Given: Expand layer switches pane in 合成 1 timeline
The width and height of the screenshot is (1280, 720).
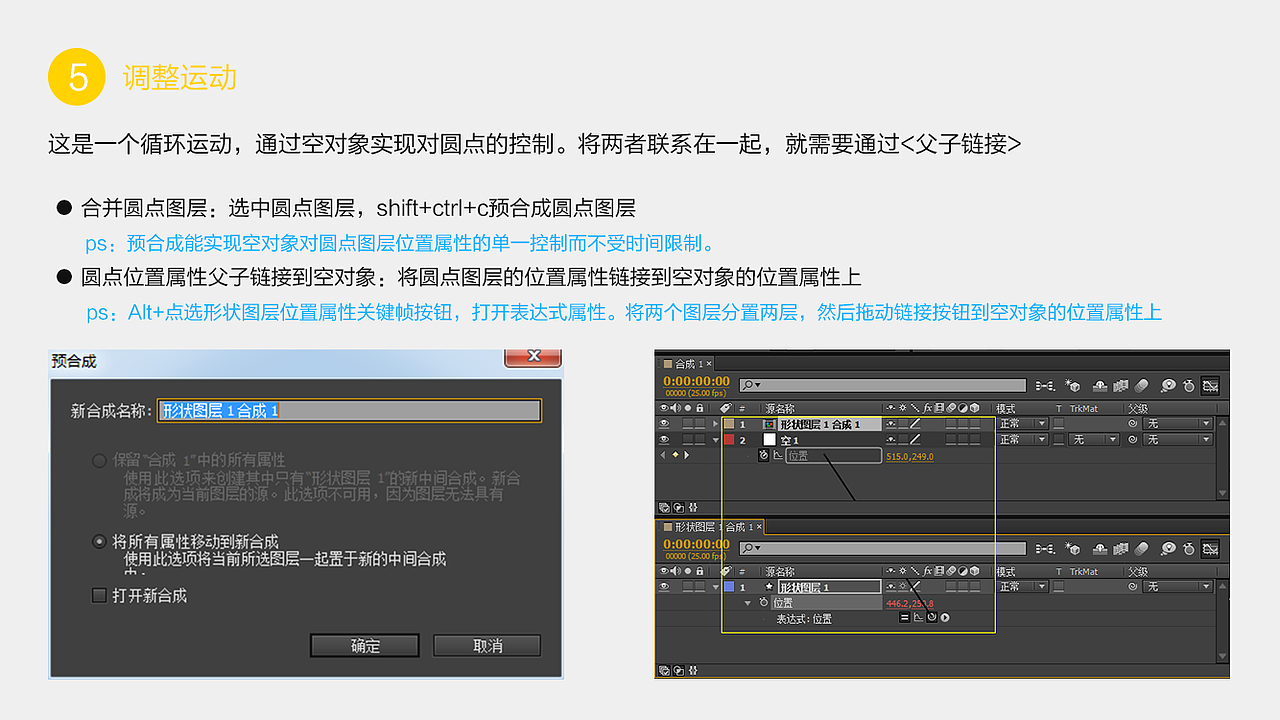Looking at the screenshot, I should [664, 506].
